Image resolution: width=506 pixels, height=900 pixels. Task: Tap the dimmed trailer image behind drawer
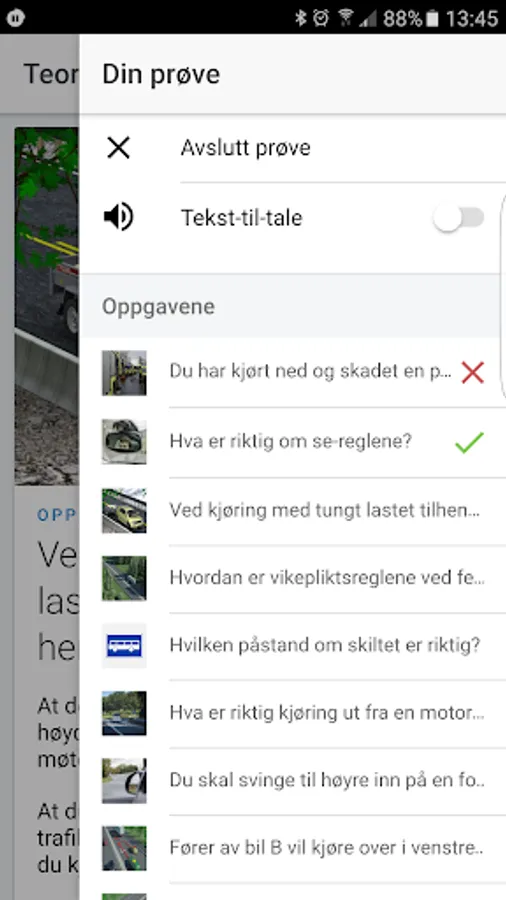47,306
